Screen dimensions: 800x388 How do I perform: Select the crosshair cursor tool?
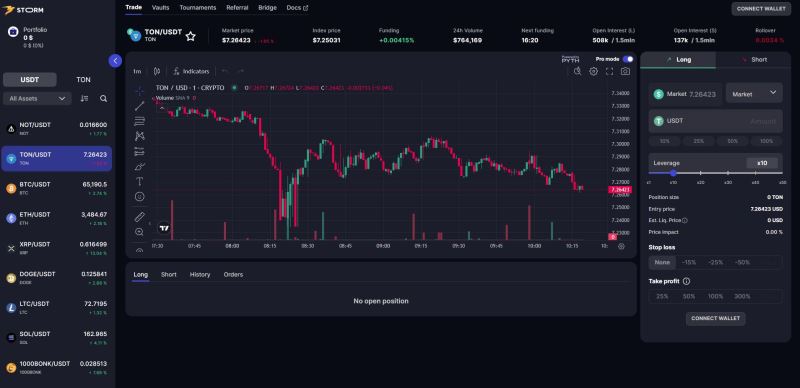click(139, 91)
